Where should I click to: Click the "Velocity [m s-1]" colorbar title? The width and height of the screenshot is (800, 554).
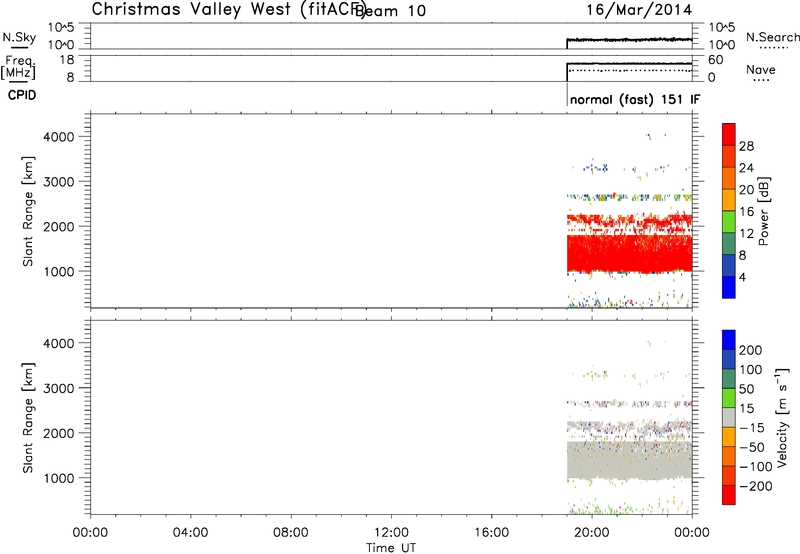pyautogui.click(x=782, y=418)
